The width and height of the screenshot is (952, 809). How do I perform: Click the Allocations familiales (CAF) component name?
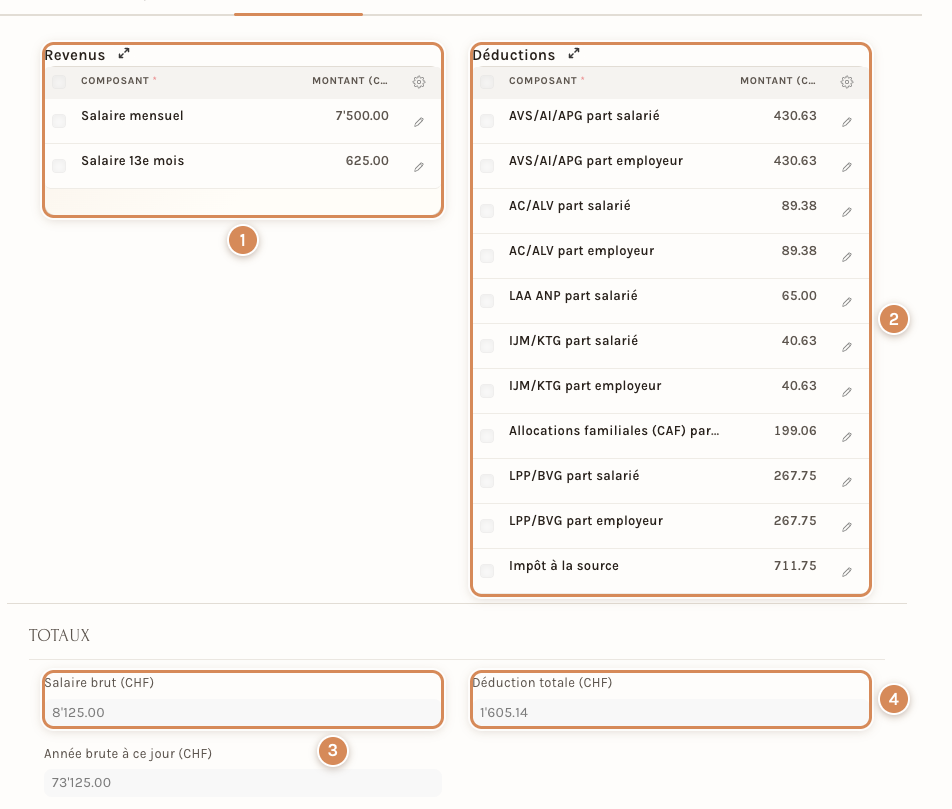[614, 431]
